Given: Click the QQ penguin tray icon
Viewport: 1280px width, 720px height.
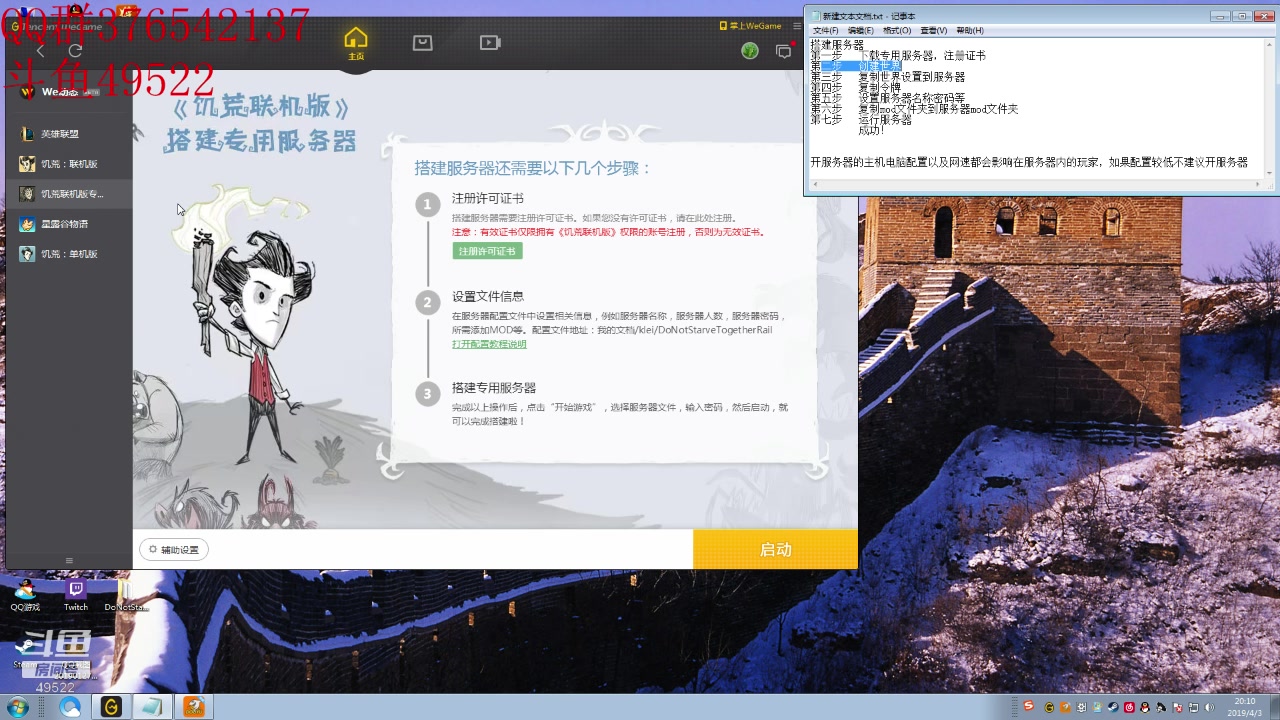Looking at the screenshot, I should (x=1143, y=707).
